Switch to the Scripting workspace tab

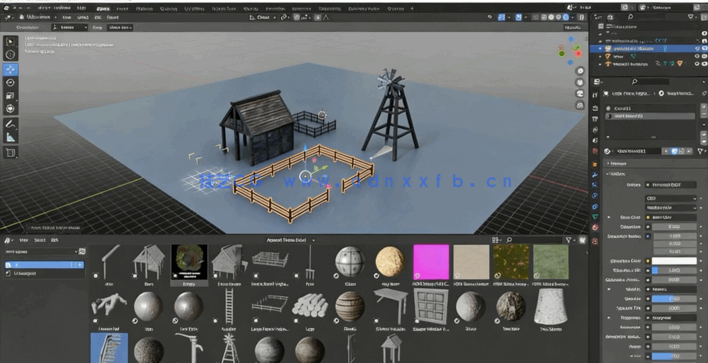[x=396, y=9]
